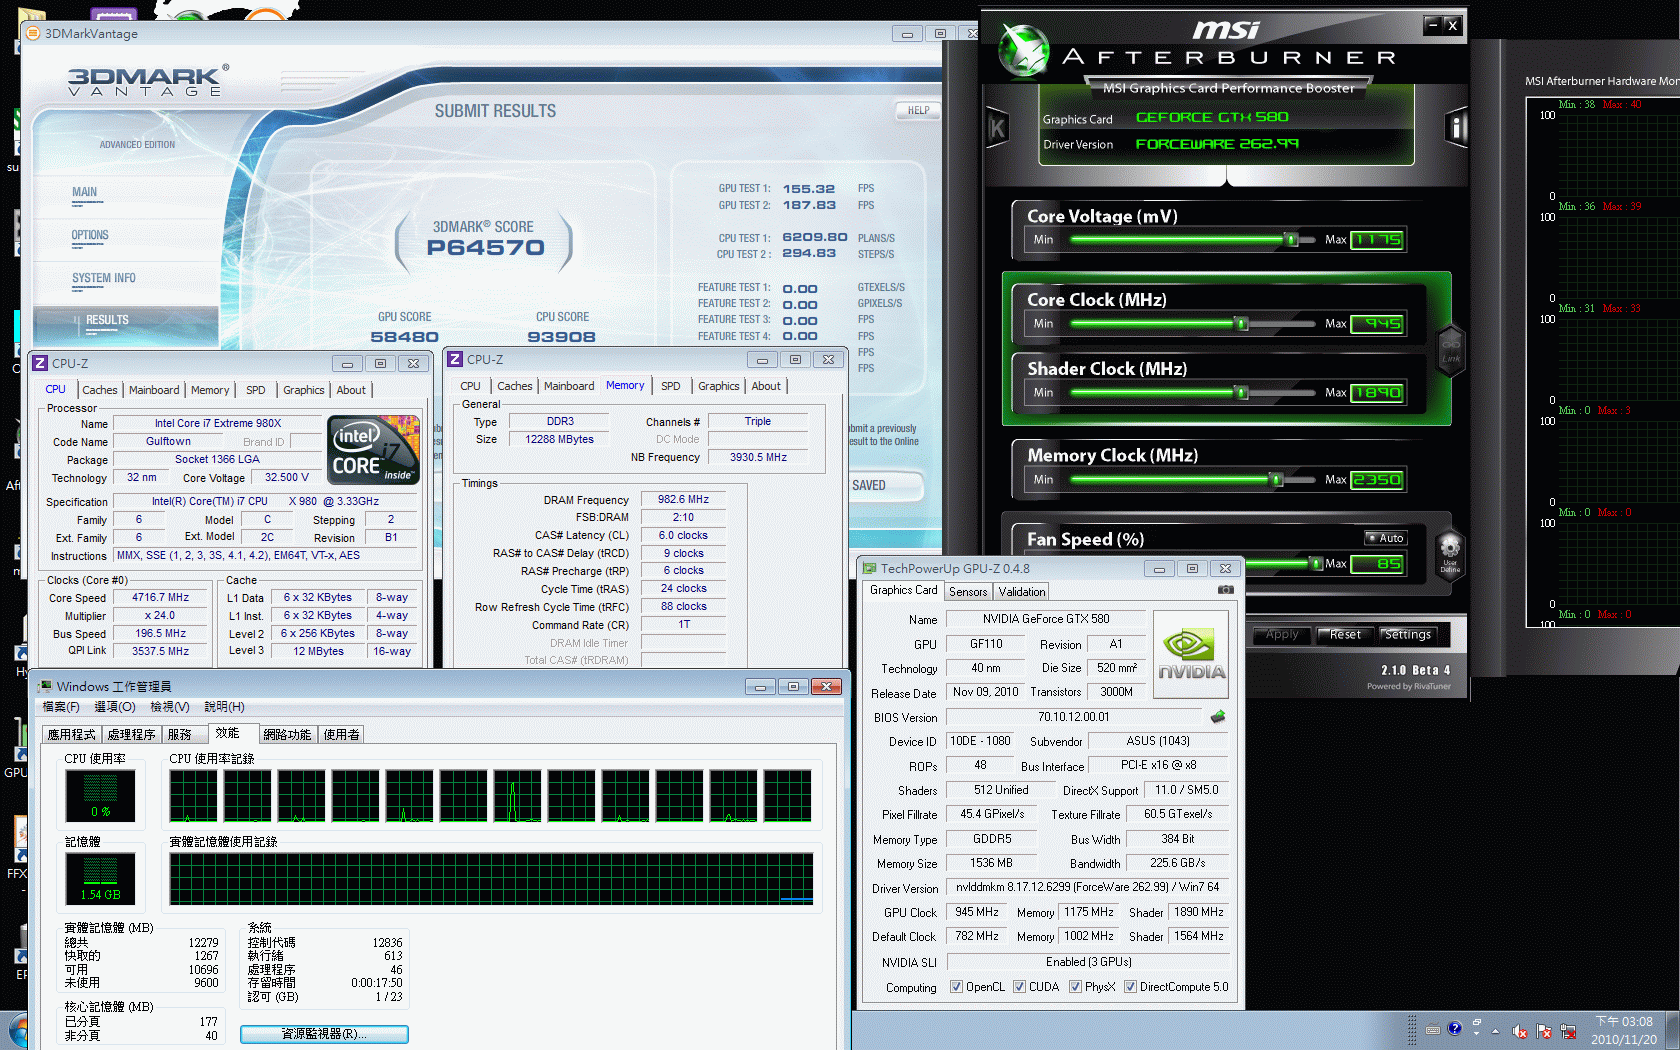Open the Mainboard tab in left CPU-Z

point(154,390)
